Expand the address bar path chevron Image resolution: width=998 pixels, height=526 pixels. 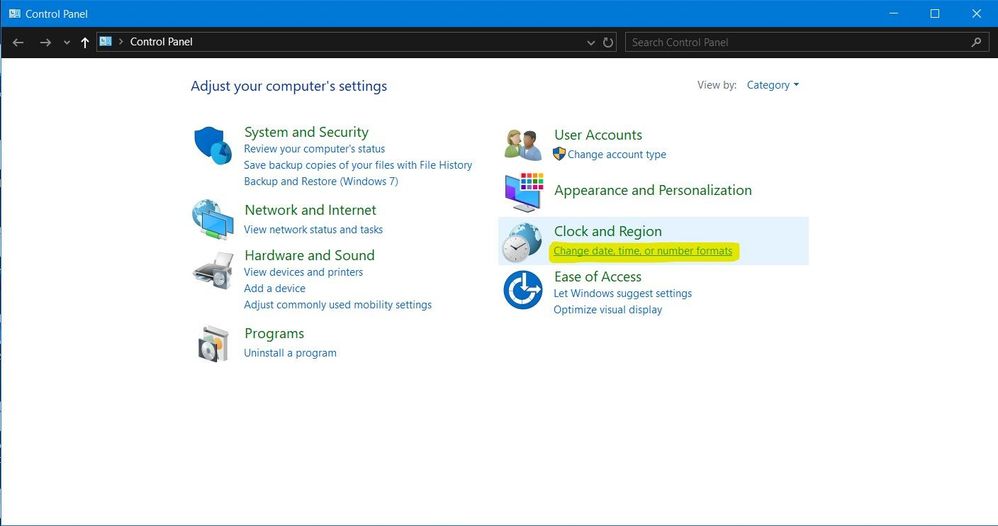[x=121, y=41]
